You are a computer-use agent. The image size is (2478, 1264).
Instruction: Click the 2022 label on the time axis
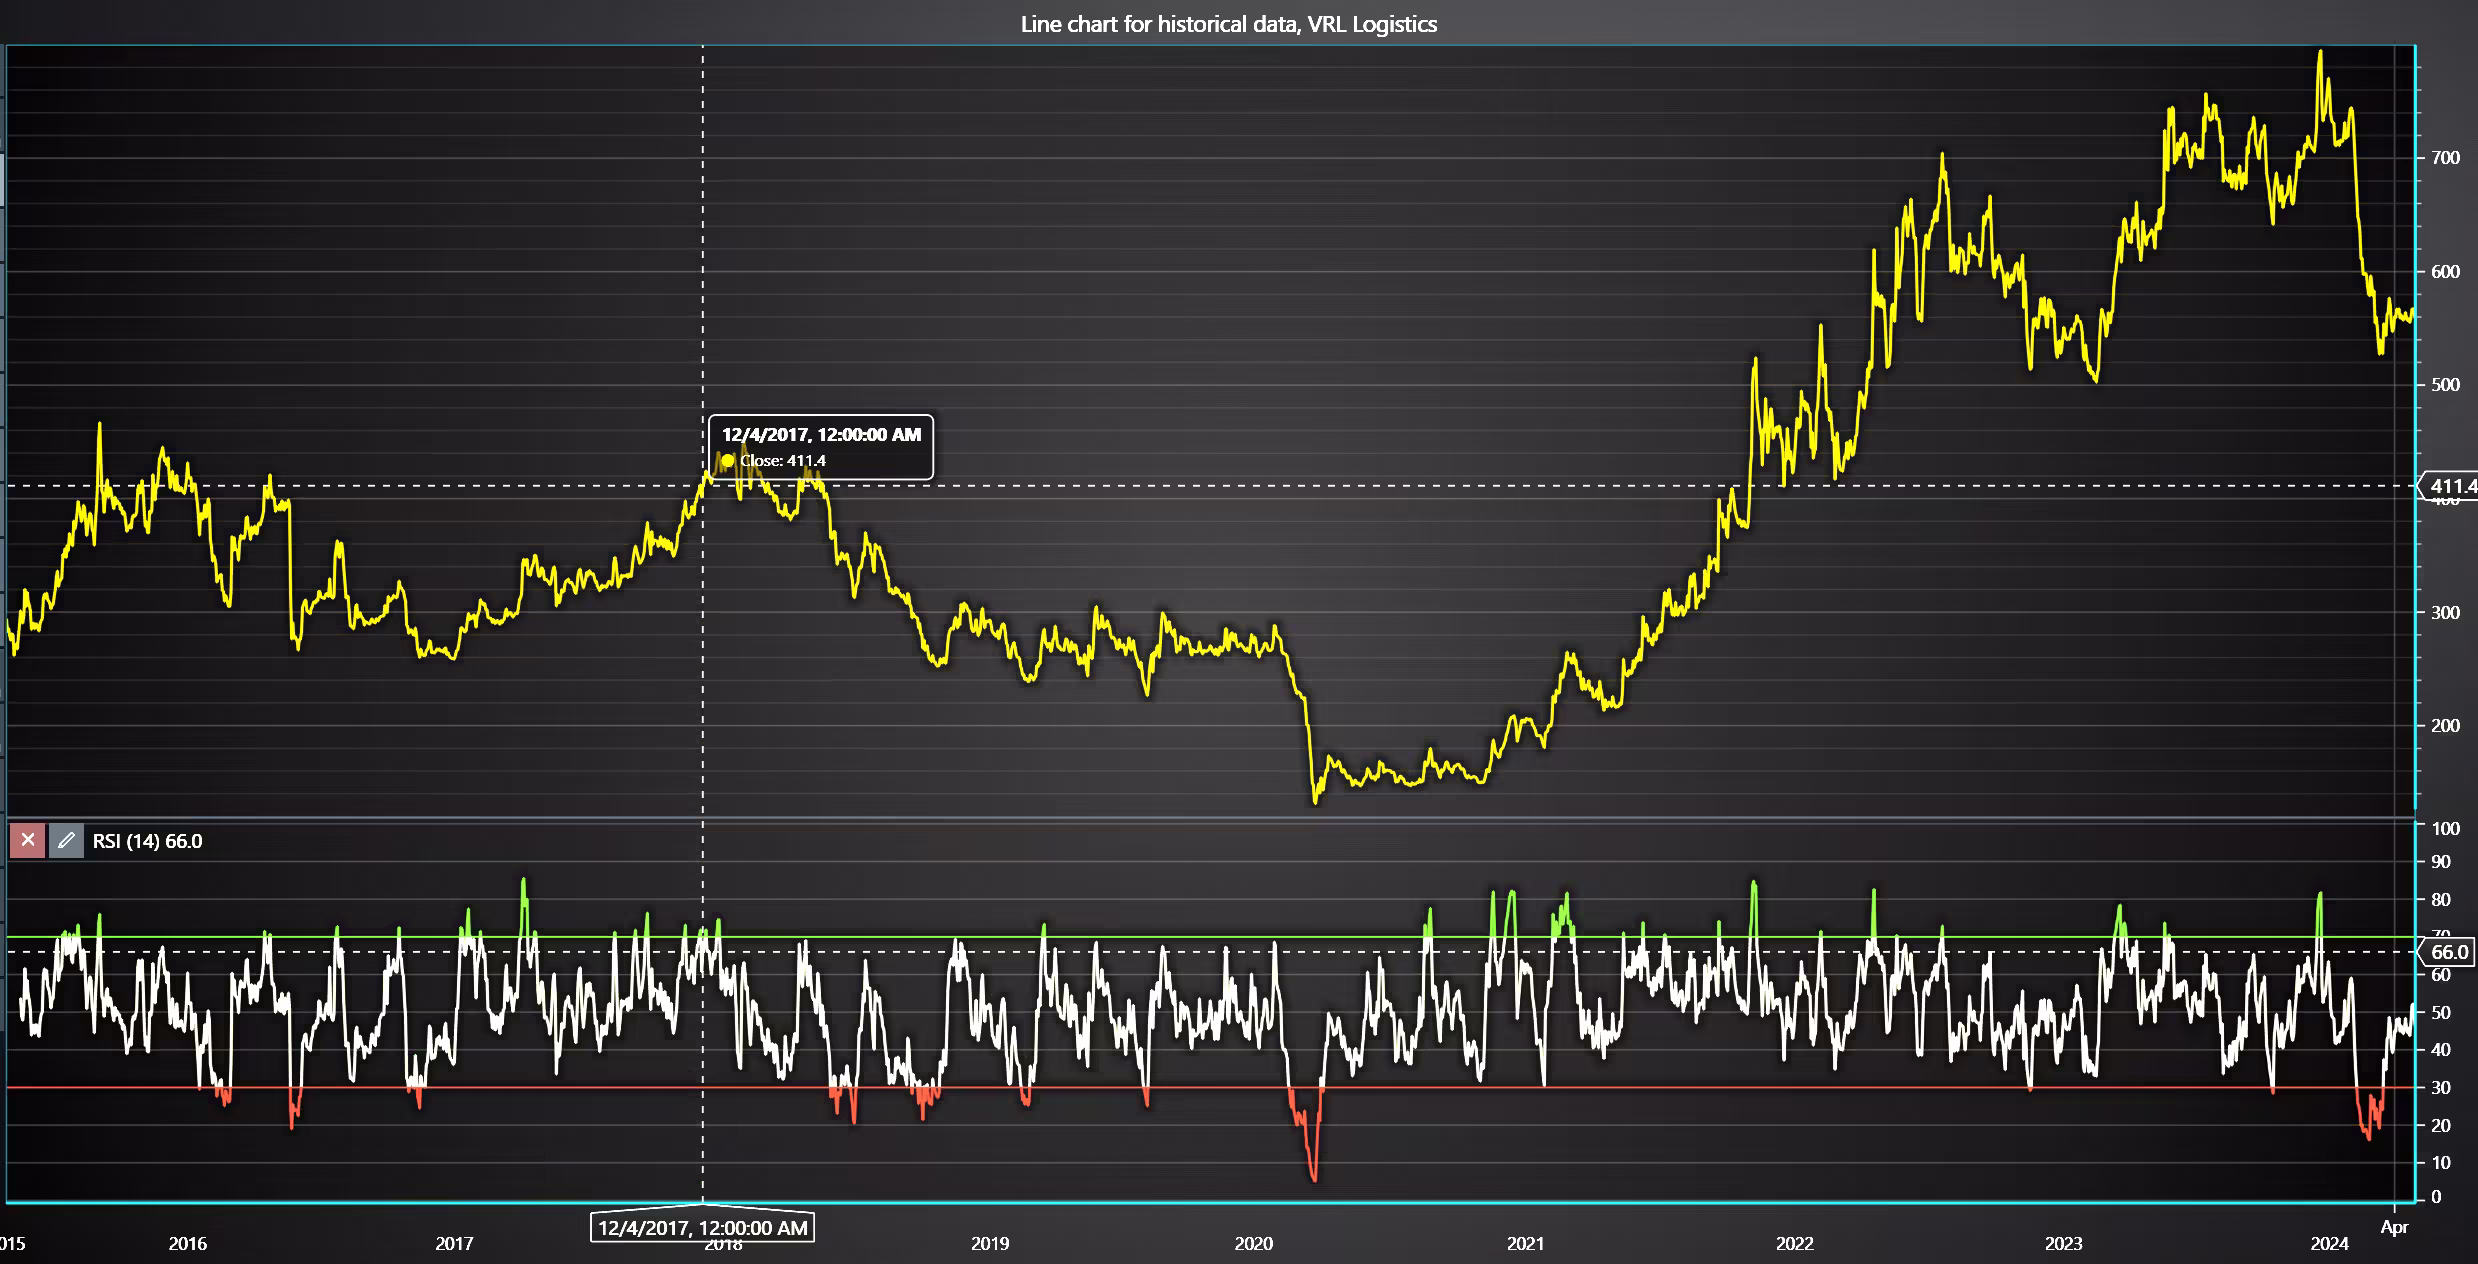(x=1794, y=1244)
